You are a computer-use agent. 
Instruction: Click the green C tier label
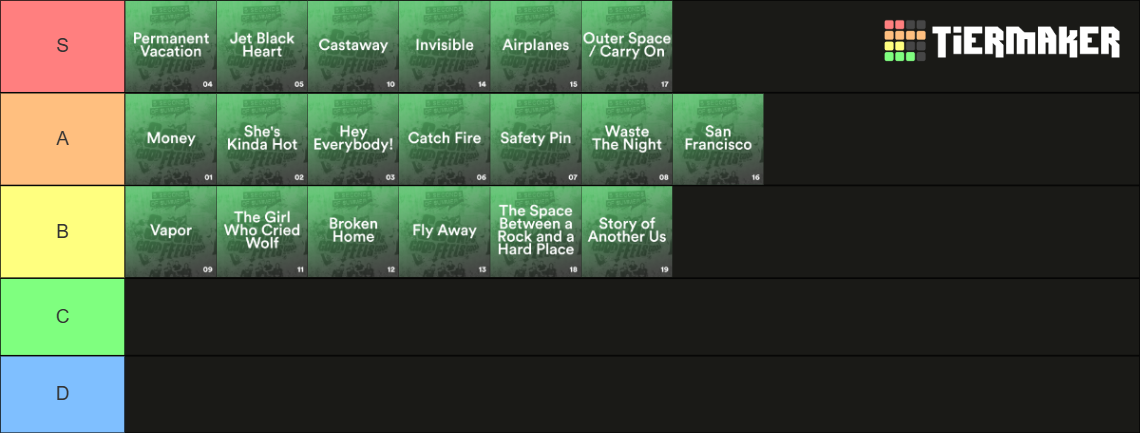tap(63, 317)
